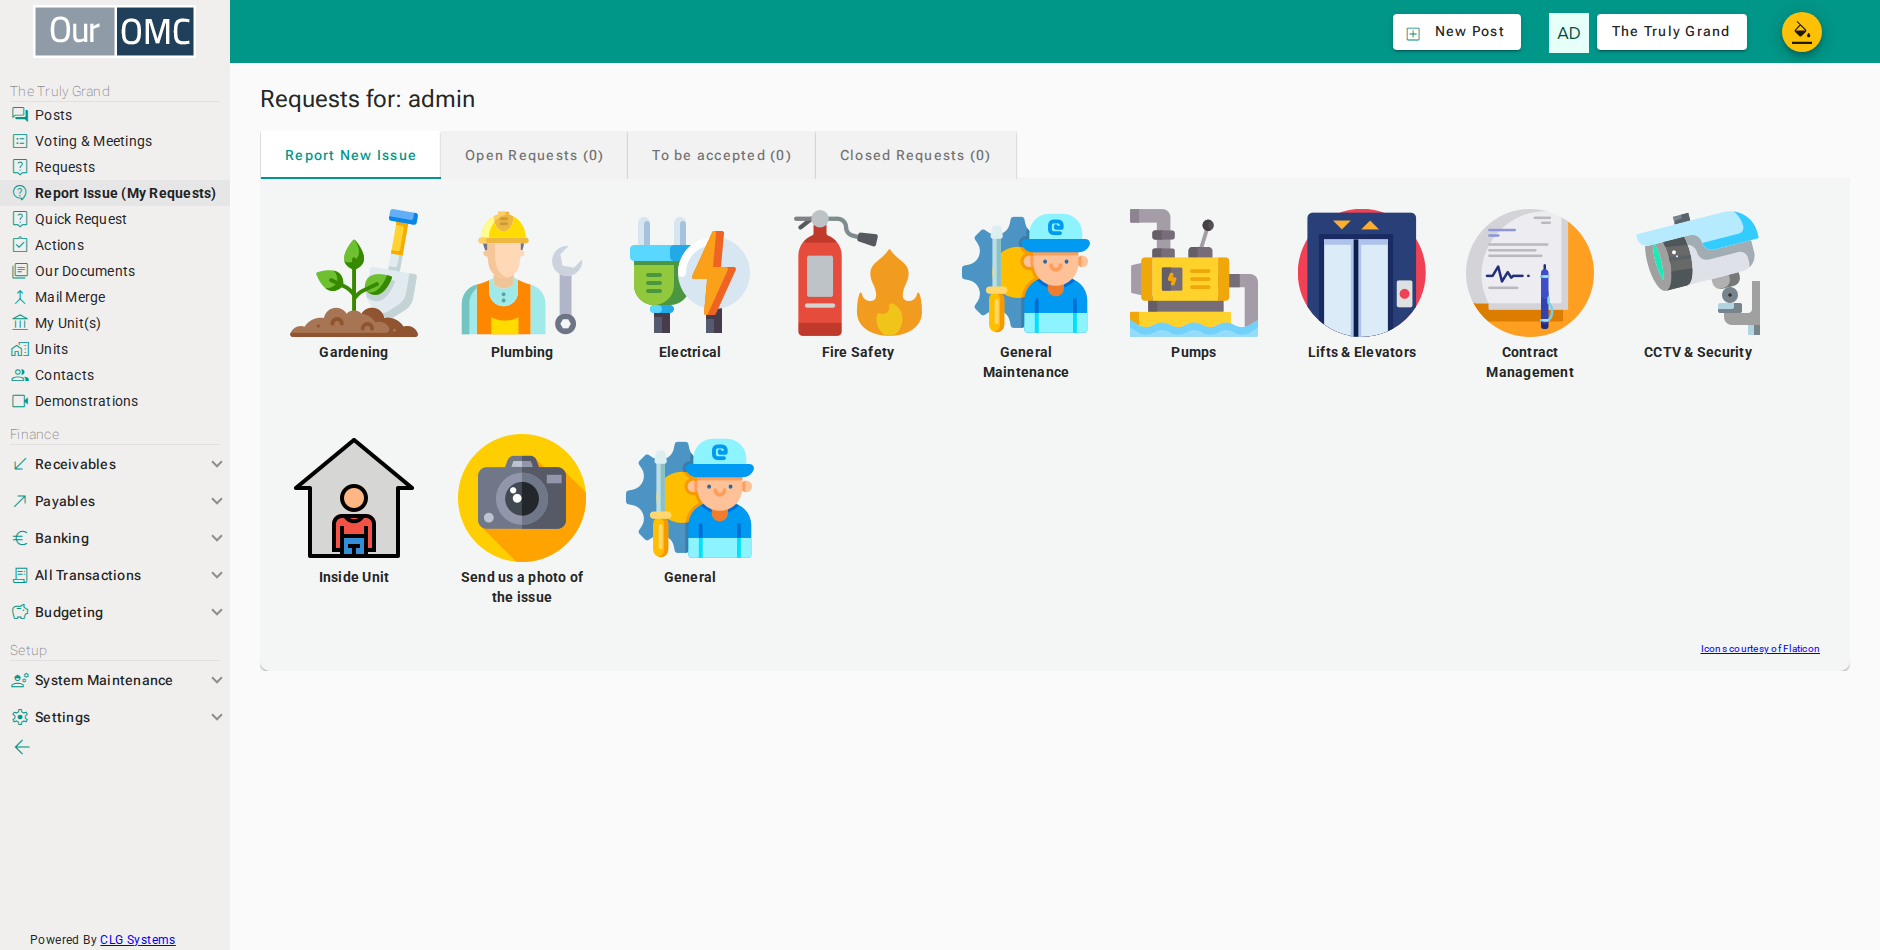Select the Inside Unit house icon
Viewport: 1880px width, 950px height.
[x=354, y=498]
